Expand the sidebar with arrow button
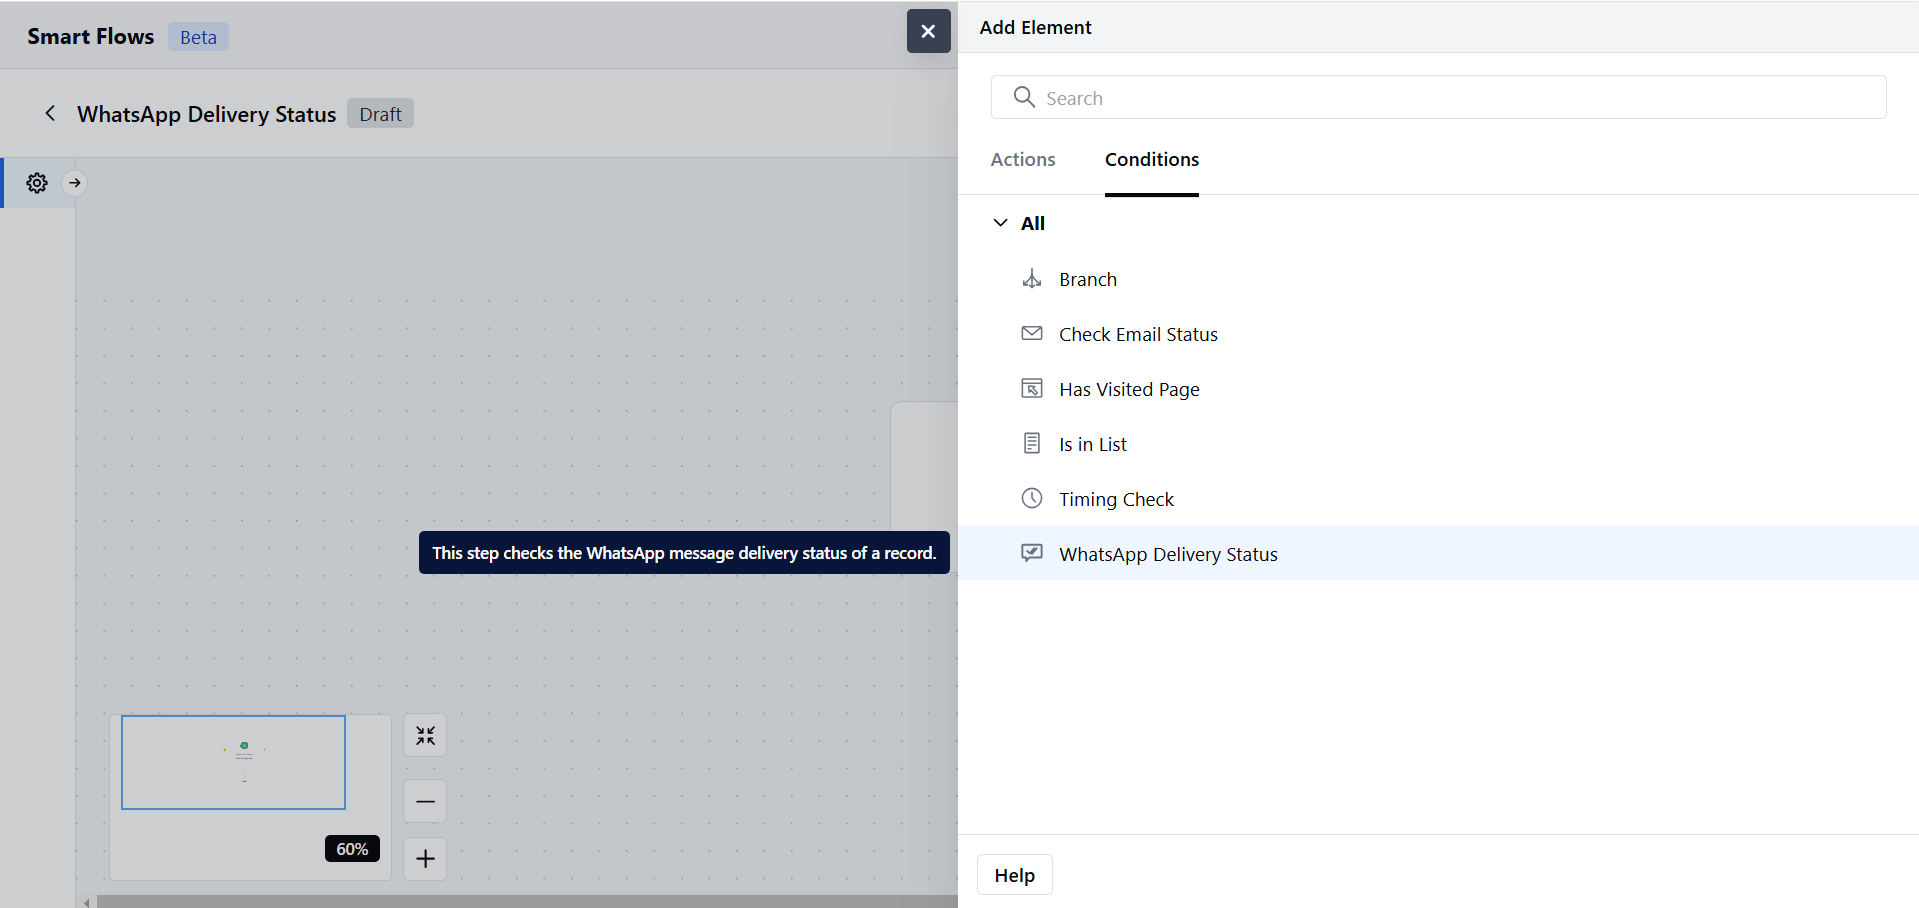 75,183
